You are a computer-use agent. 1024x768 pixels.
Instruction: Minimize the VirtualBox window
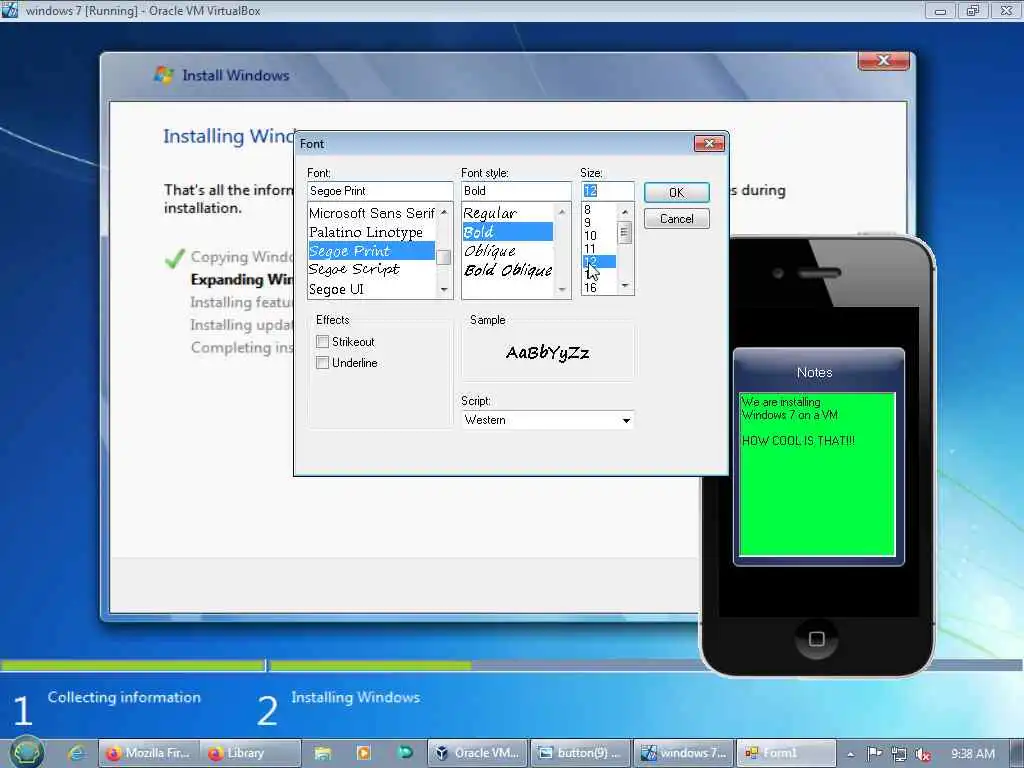pyautogui.click(x=940, y=10)
